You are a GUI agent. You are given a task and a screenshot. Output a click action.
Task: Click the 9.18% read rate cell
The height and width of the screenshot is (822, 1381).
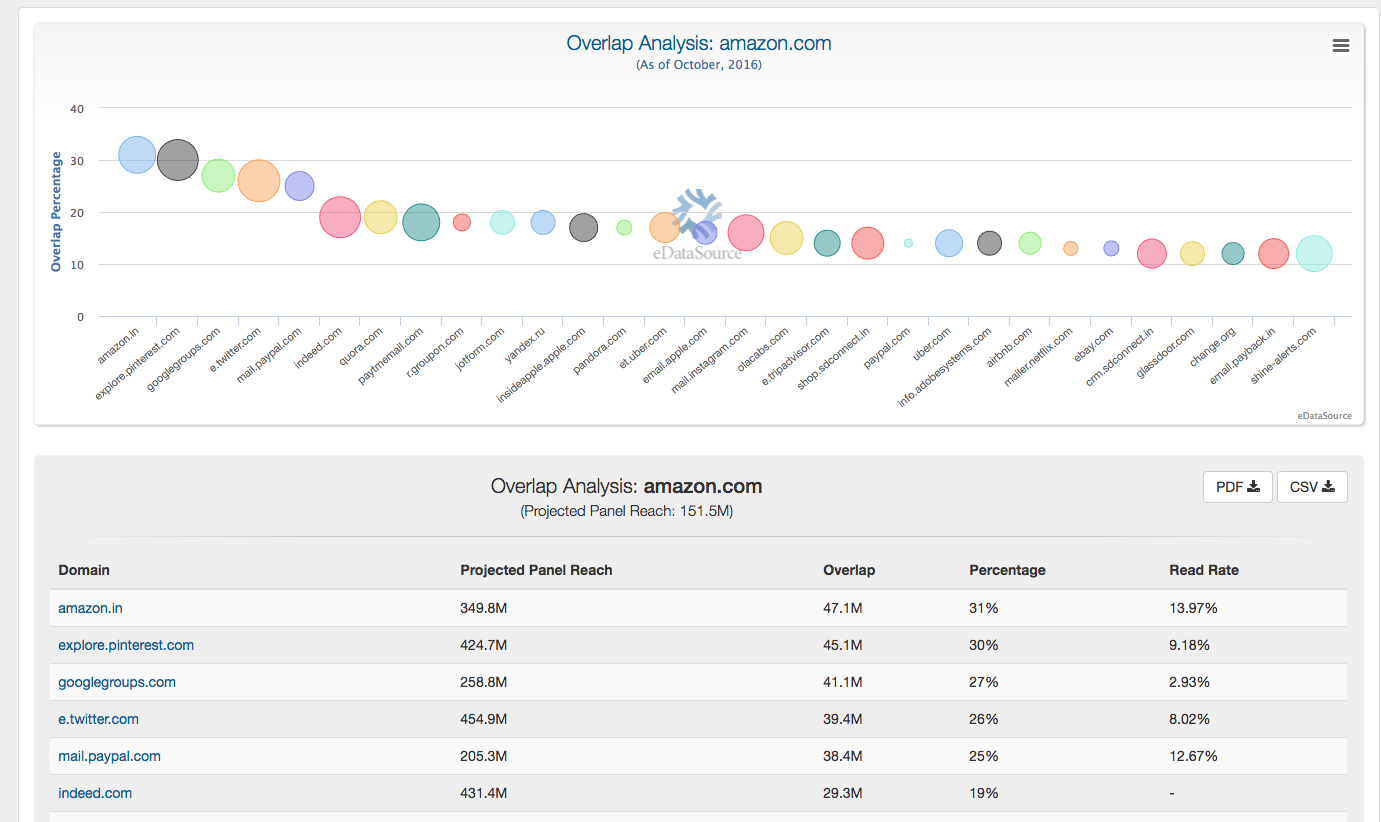click(1189, 645)
